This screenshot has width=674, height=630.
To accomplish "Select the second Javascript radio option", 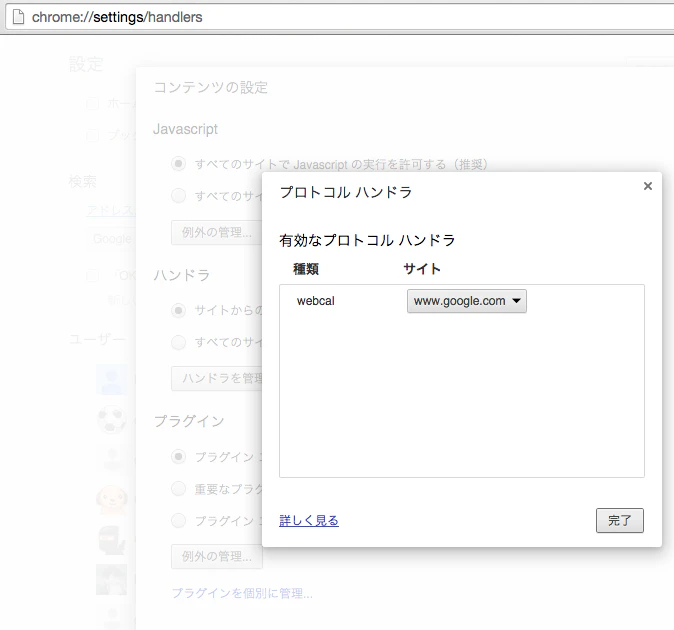I will point(178,196).
